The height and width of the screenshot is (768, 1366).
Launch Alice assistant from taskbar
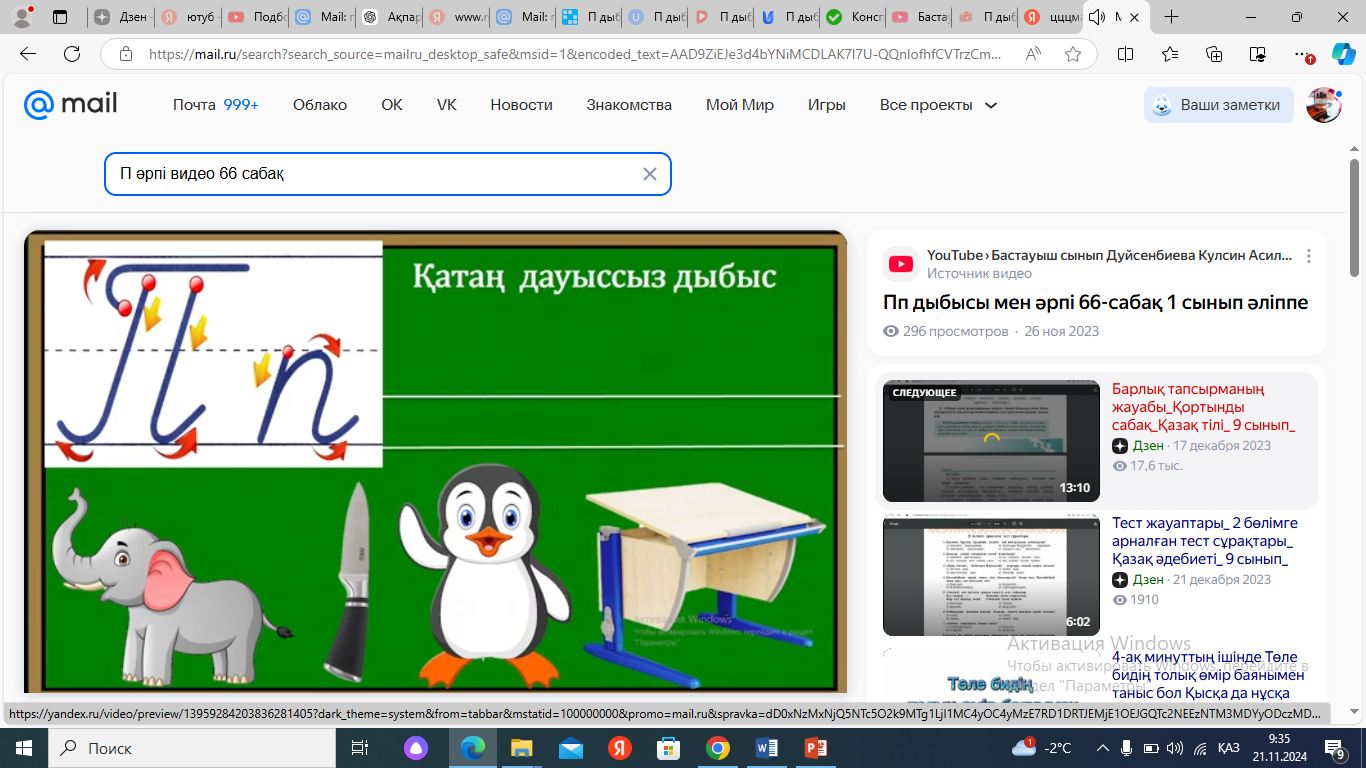(x=416, y=748)
